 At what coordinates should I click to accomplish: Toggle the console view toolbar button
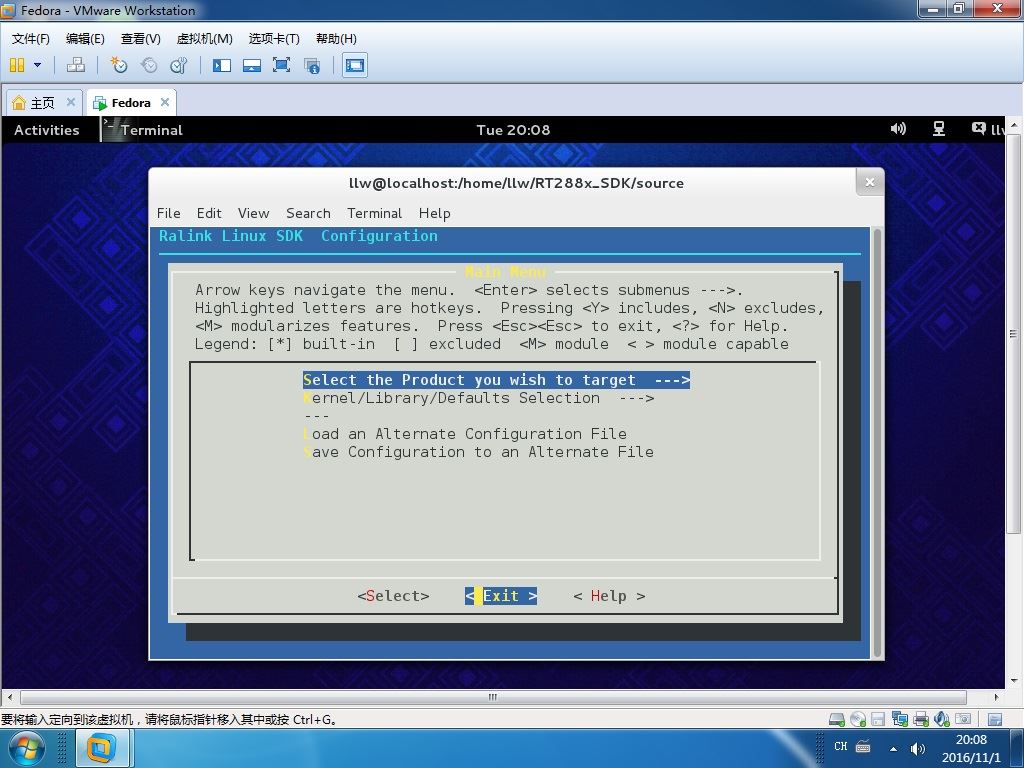coord(355,65)
